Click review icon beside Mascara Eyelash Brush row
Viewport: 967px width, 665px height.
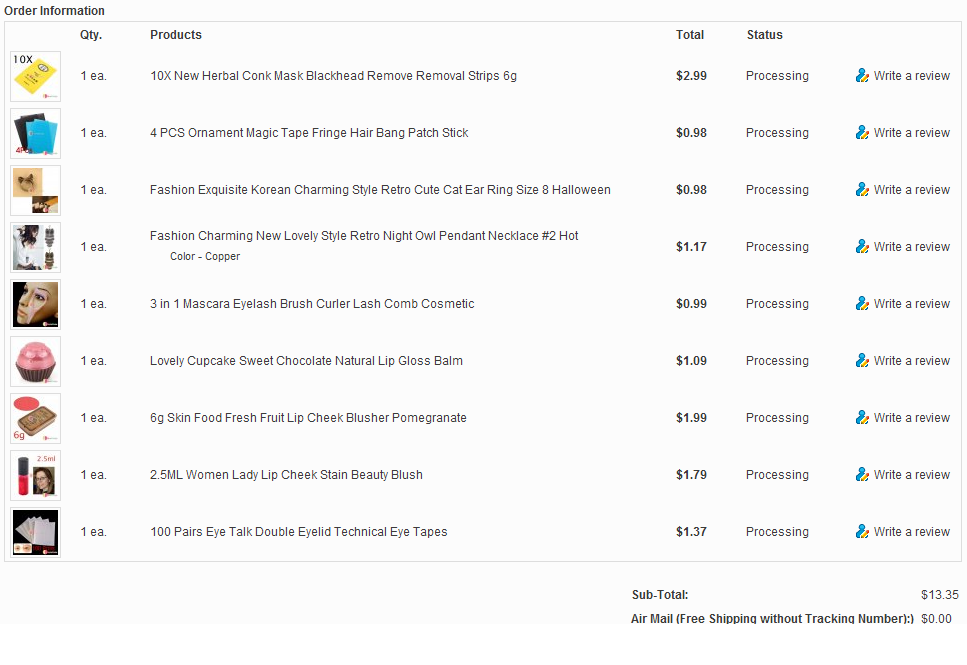pos(862,304)
